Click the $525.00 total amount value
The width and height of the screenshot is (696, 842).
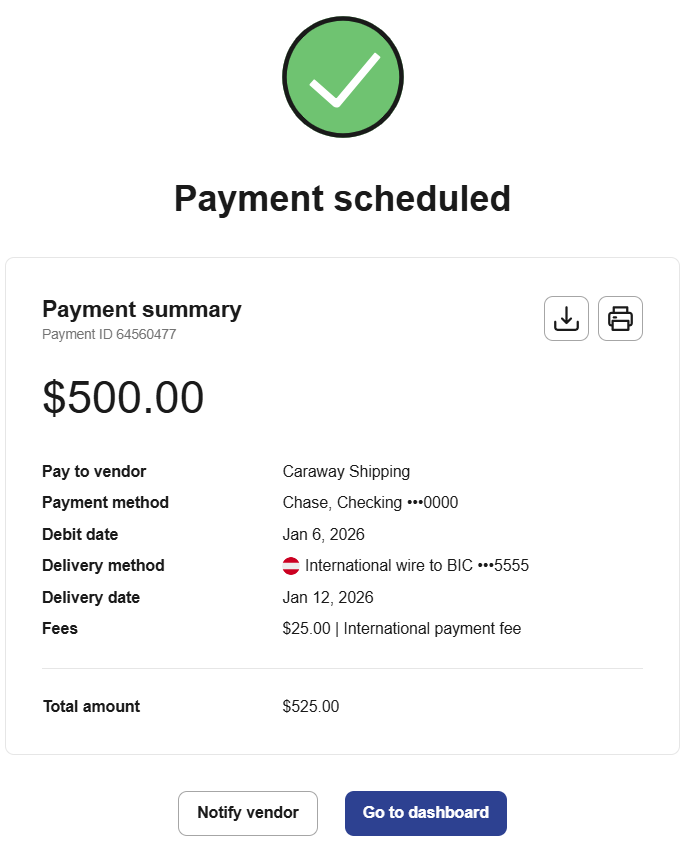pyautogui.click(x=311, y=706)
